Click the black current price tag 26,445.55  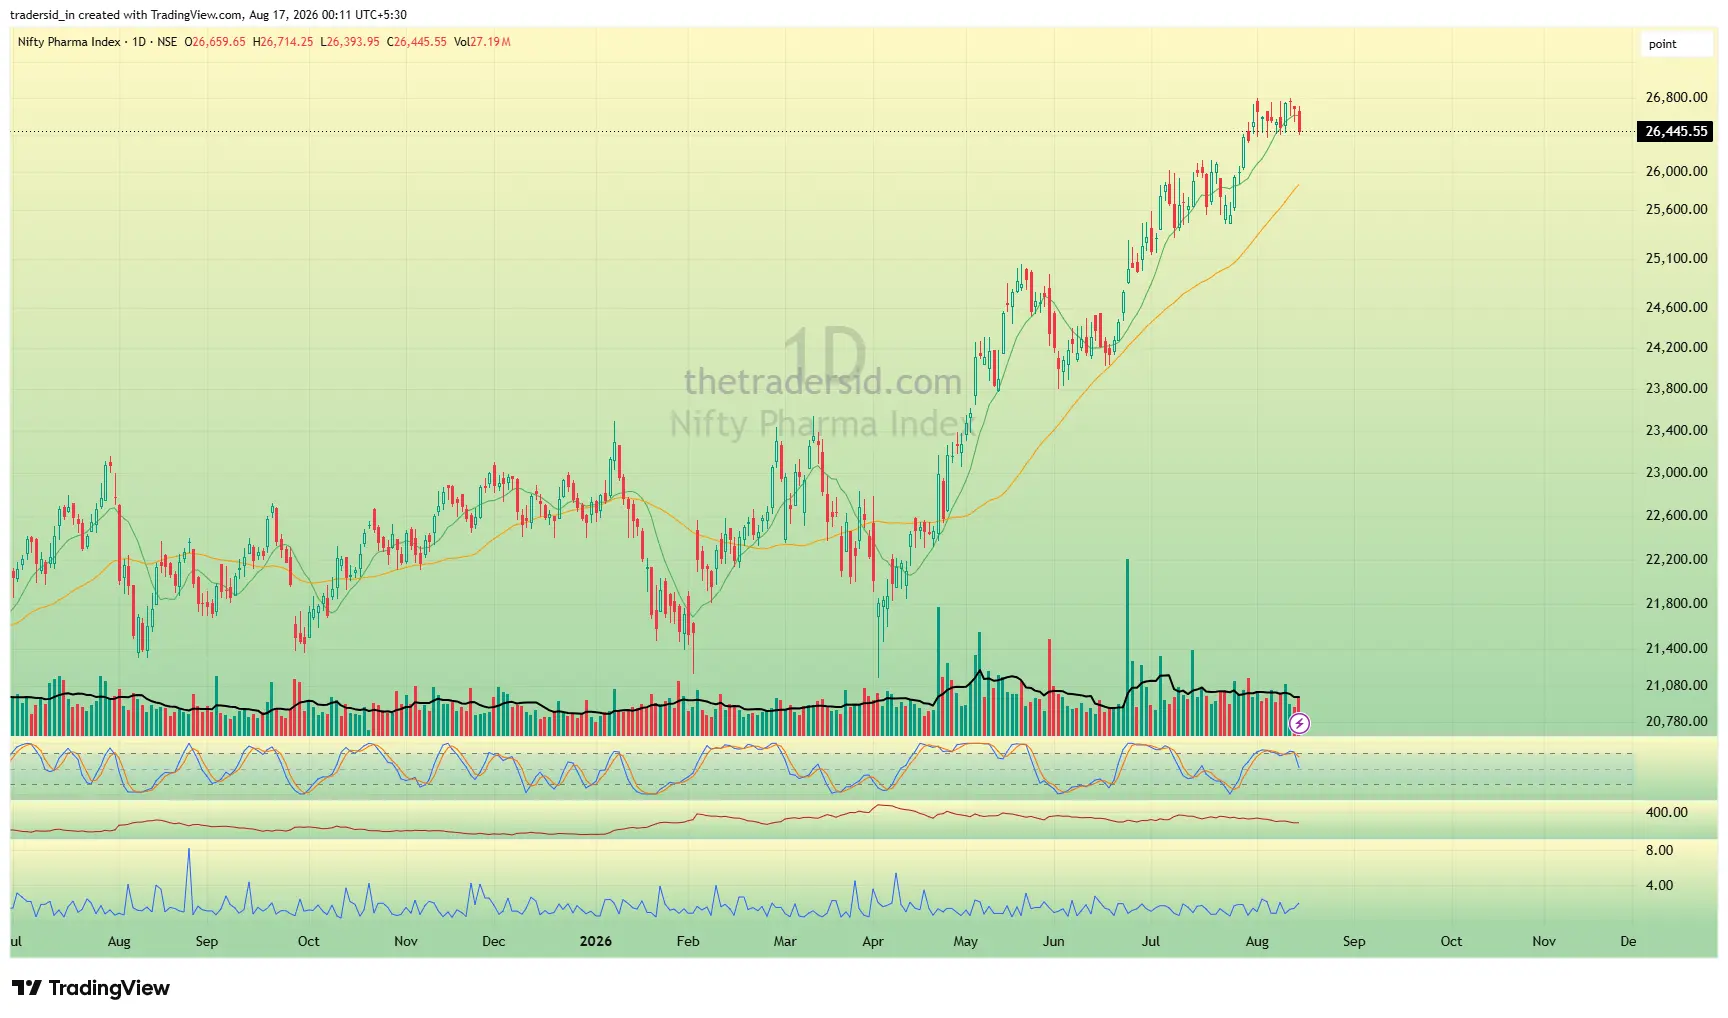(1675, 132)
